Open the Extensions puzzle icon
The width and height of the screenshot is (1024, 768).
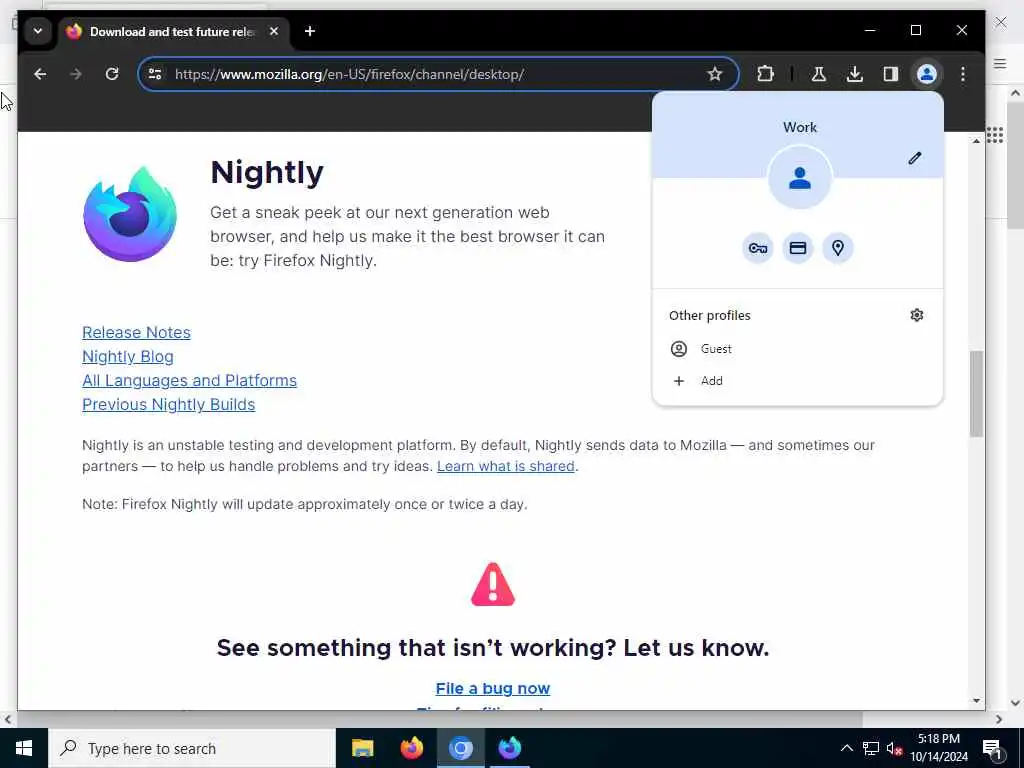click(x=765, y=74)
